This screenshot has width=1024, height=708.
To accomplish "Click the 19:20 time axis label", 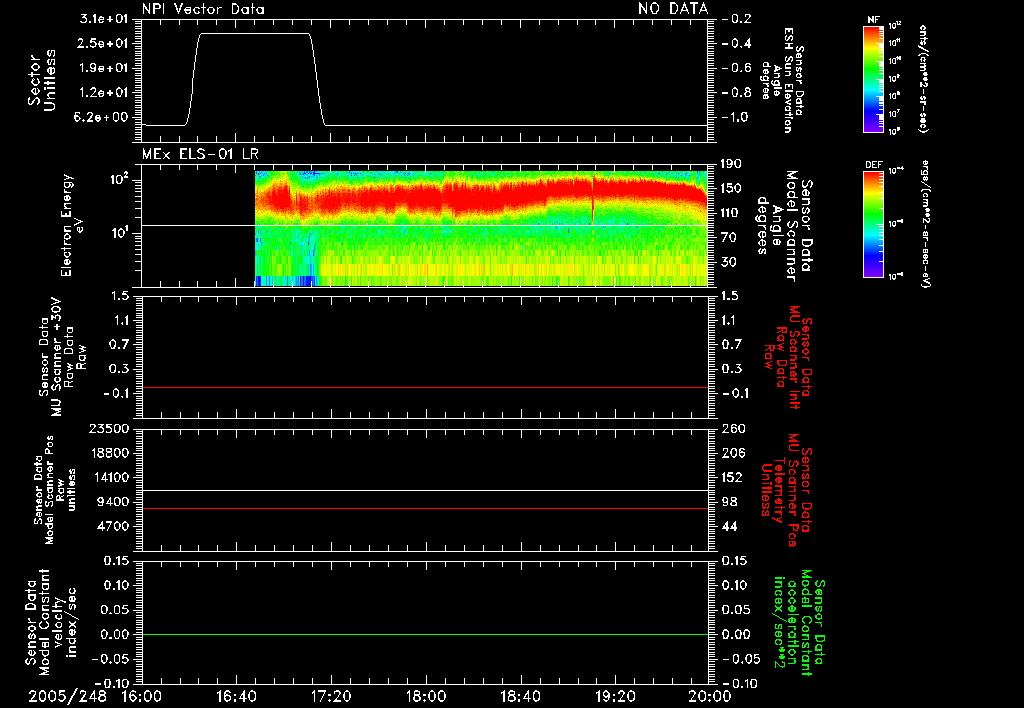I will point(615,696).
